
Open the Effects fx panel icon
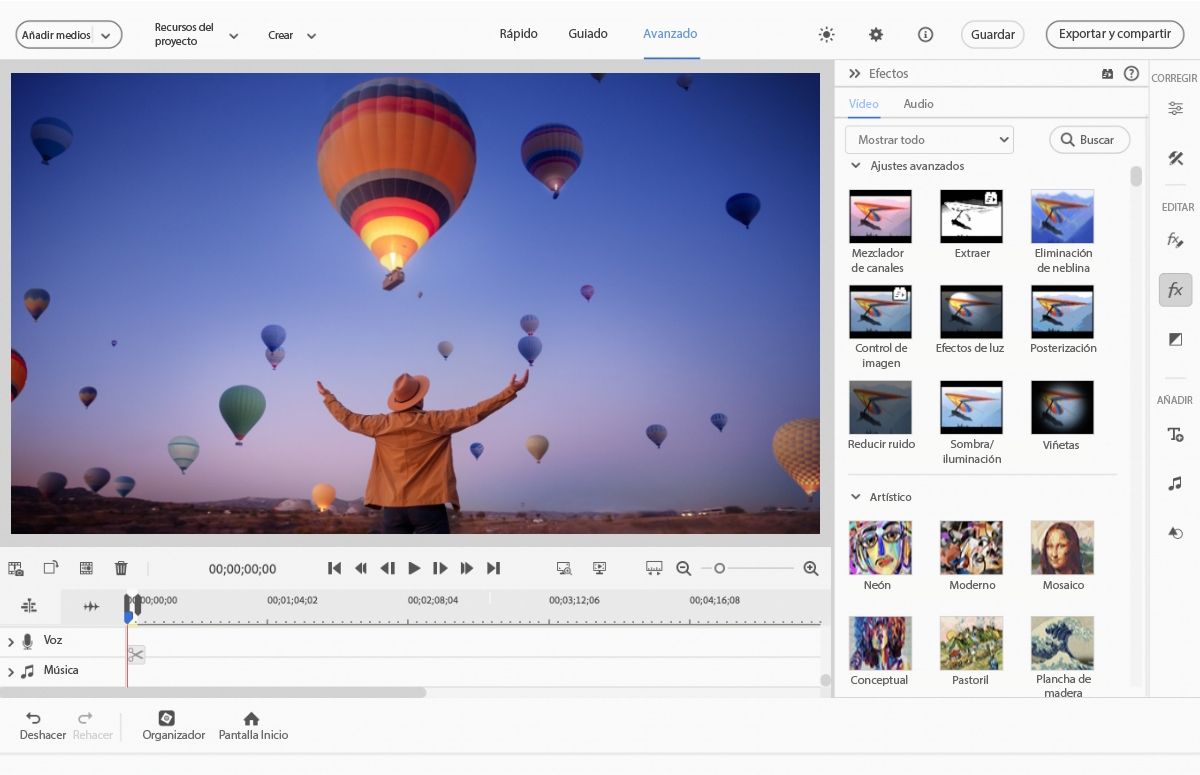click(1175, 290)
